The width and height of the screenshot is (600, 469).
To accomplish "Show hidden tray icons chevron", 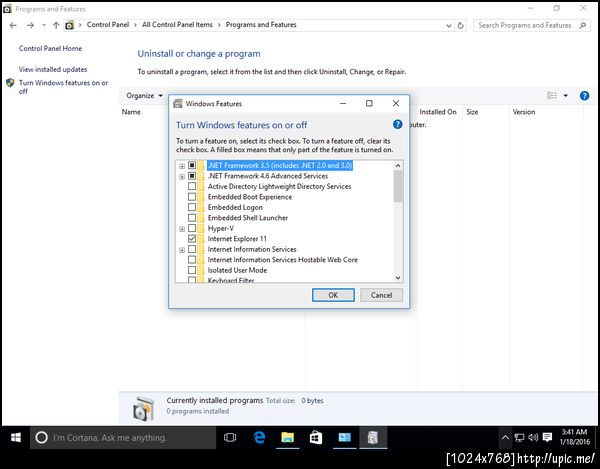I will click(x=505, y=437).
